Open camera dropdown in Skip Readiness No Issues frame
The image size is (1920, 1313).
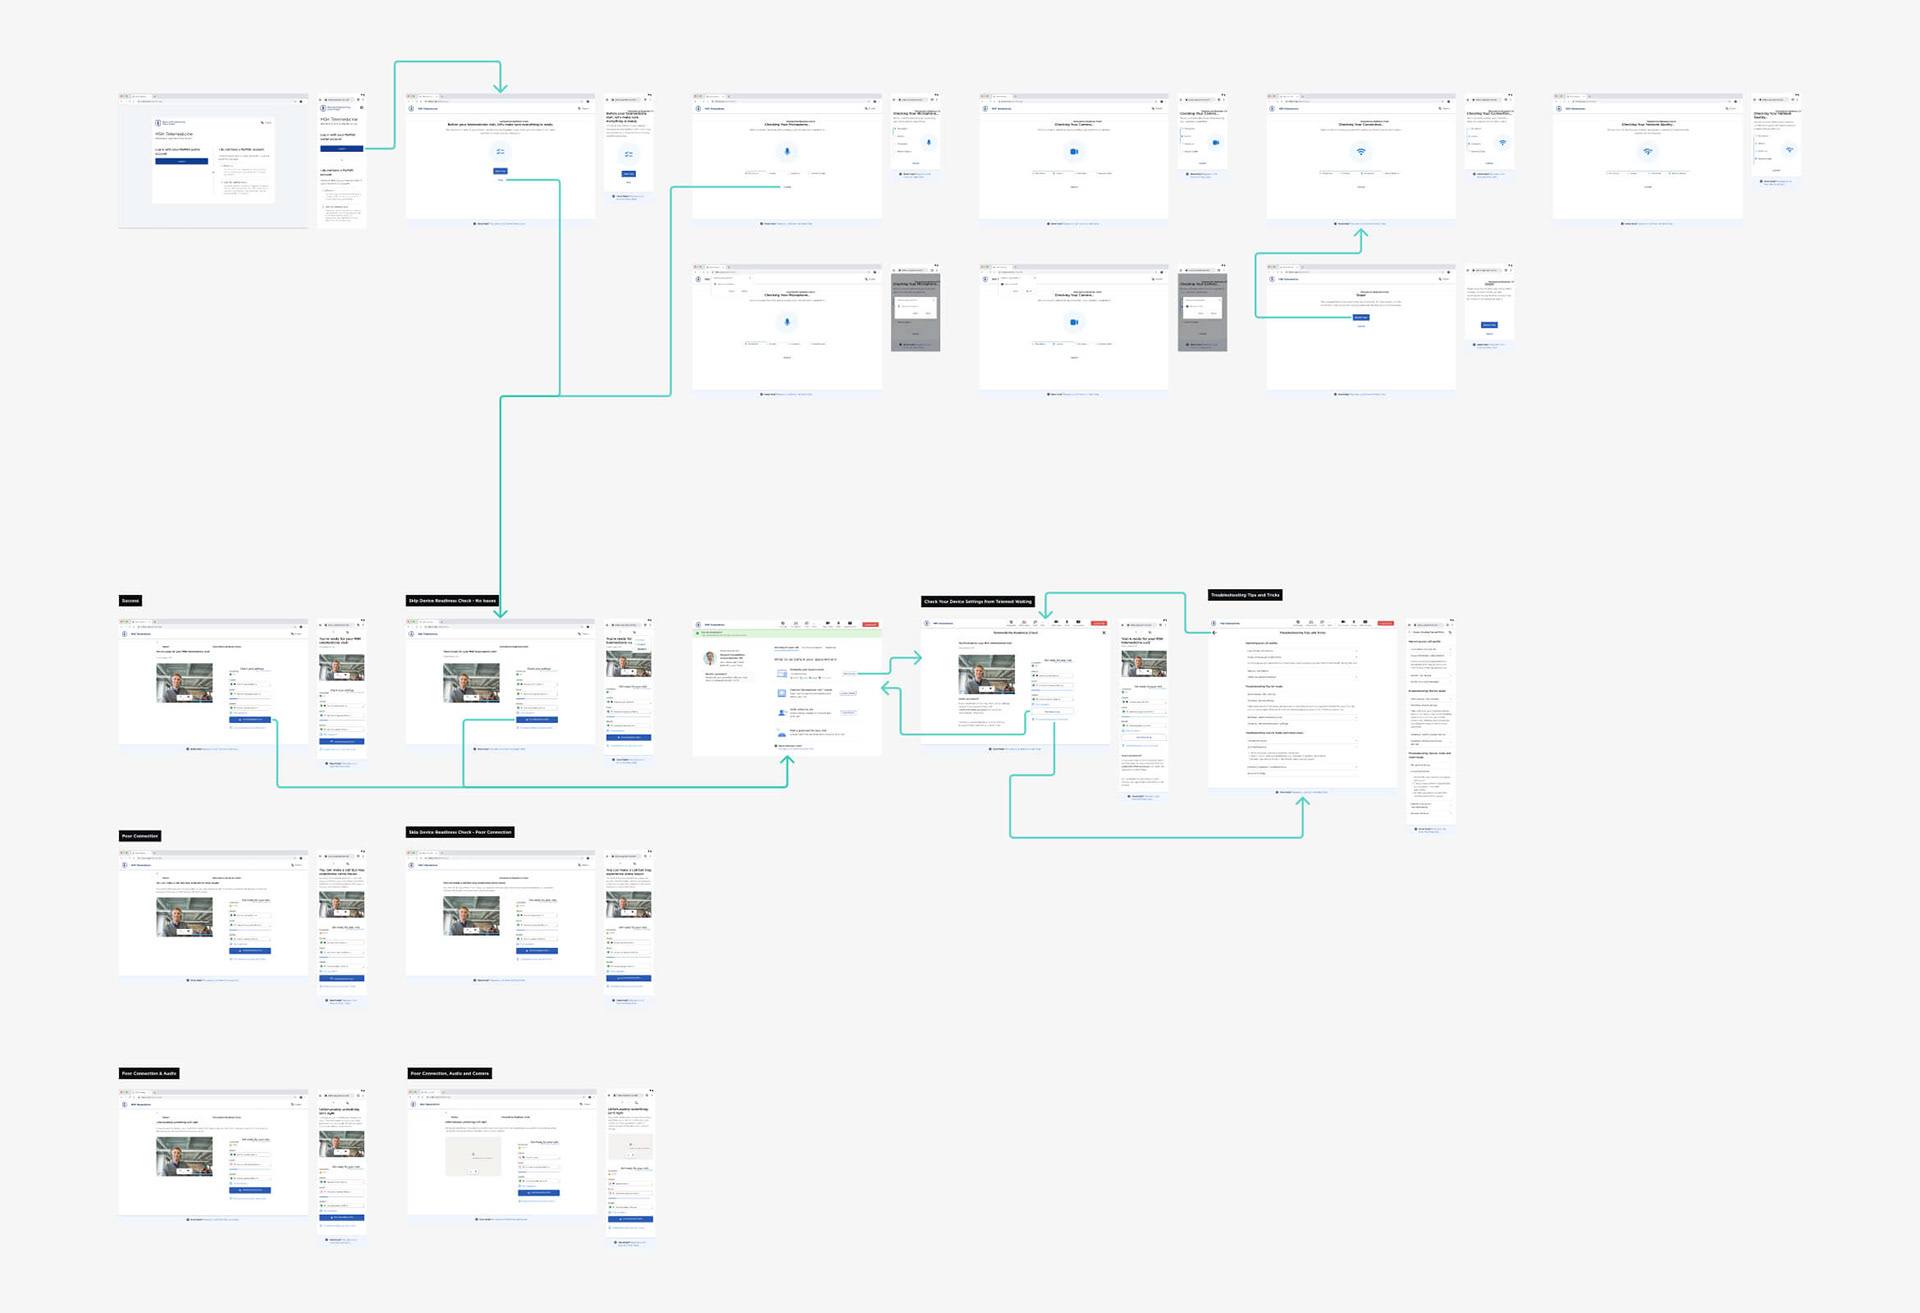(x=537, y=684)
